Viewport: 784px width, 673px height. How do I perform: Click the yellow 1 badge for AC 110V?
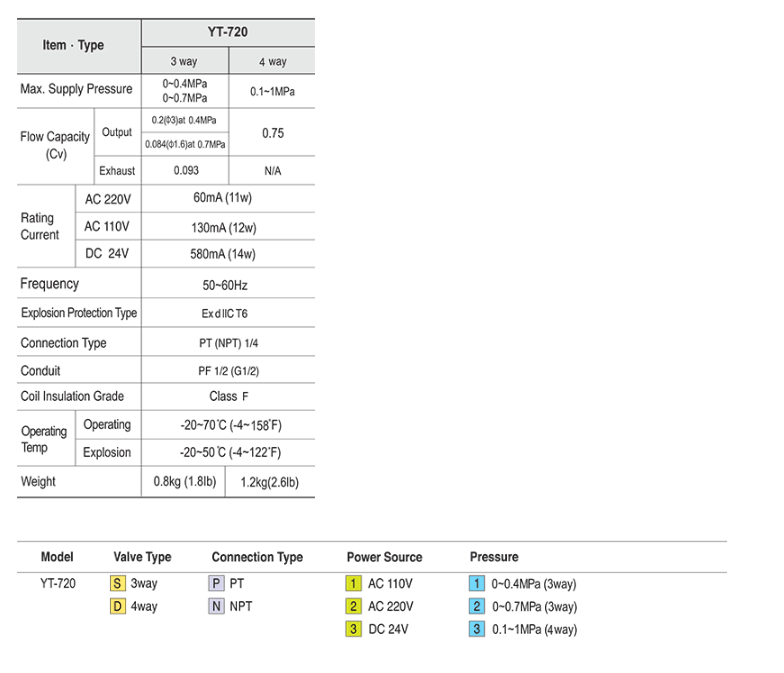point(354,584)
